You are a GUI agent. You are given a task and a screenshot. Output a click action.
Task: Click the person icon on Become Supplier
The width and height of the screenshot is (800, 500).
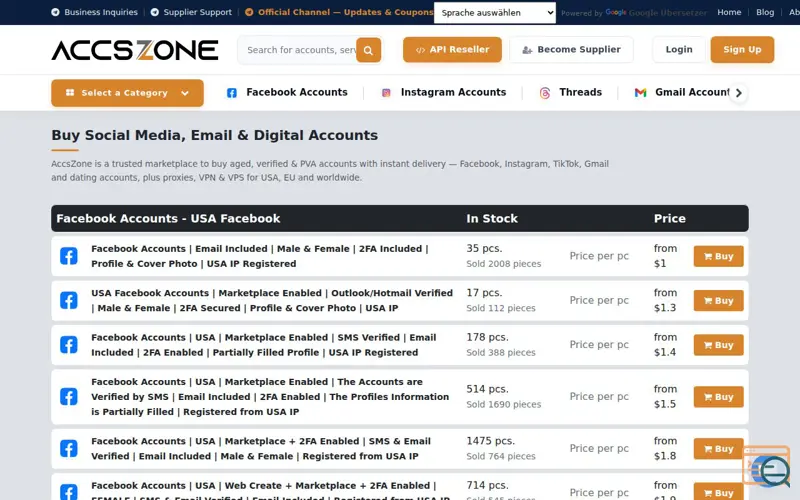pyautogui.click(x=527, y=50)
